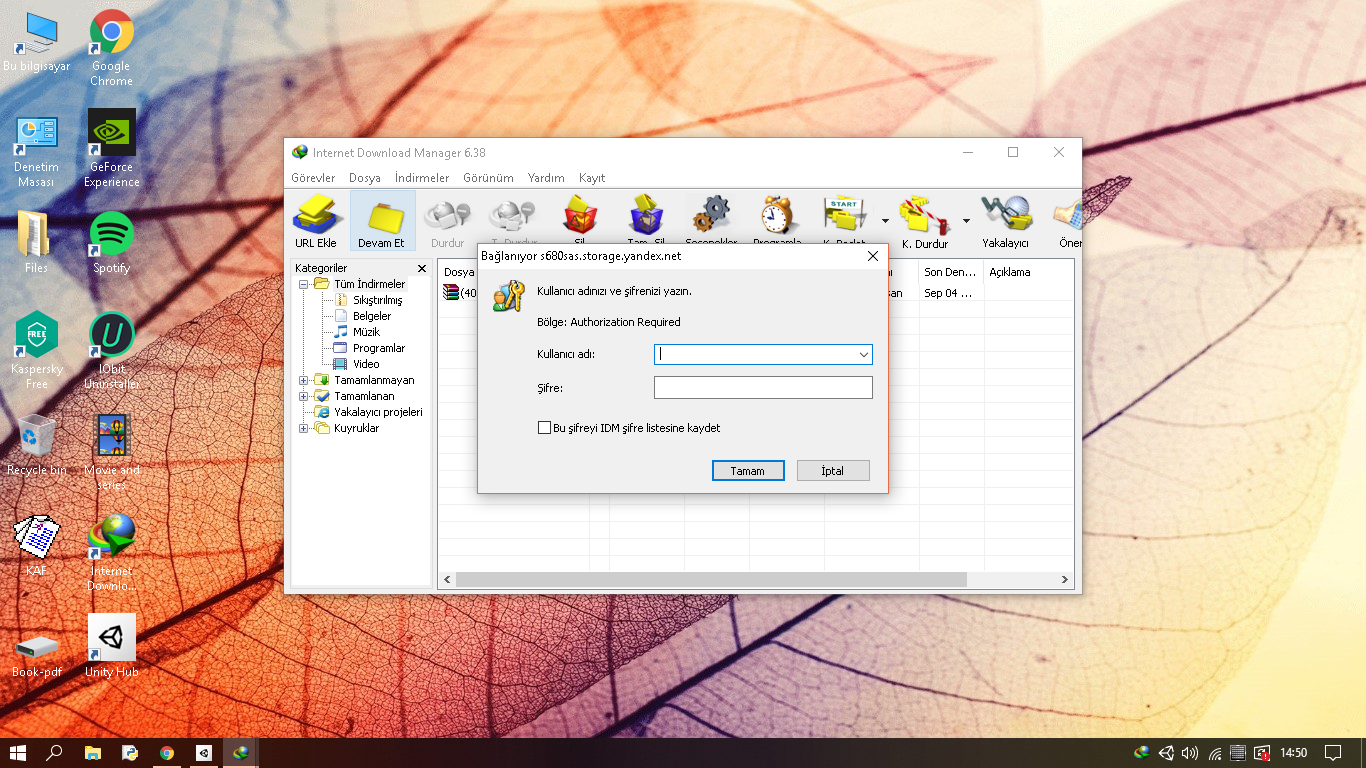Open File Explorer from taskbar
Viewport: 1366px width, 768px height.
(92, 753)
